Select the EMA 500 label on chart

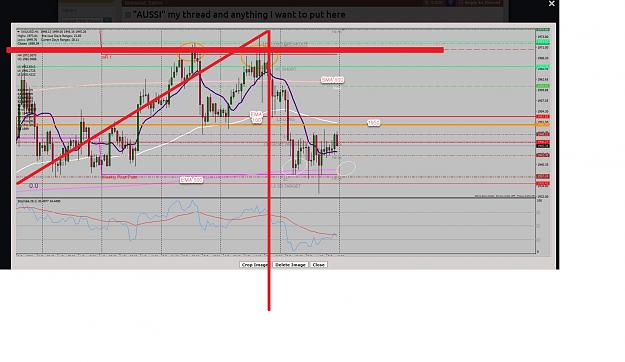[191, 180]
